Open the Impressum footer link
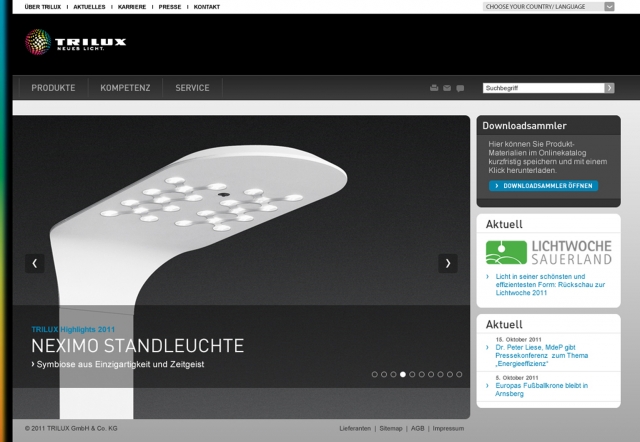Viewport: 640px width, 442px height. (448, 428)
